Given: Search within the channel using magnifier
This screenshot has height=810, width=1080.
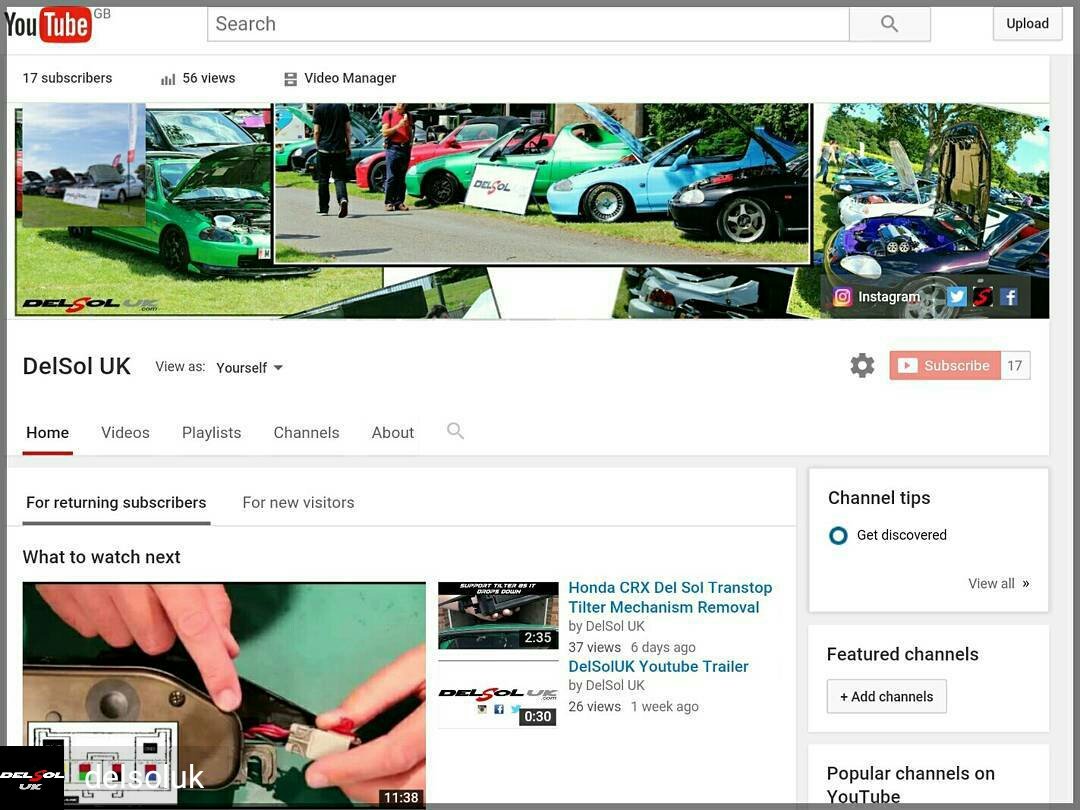Looking at the screenshot, I should click(455, 431).
